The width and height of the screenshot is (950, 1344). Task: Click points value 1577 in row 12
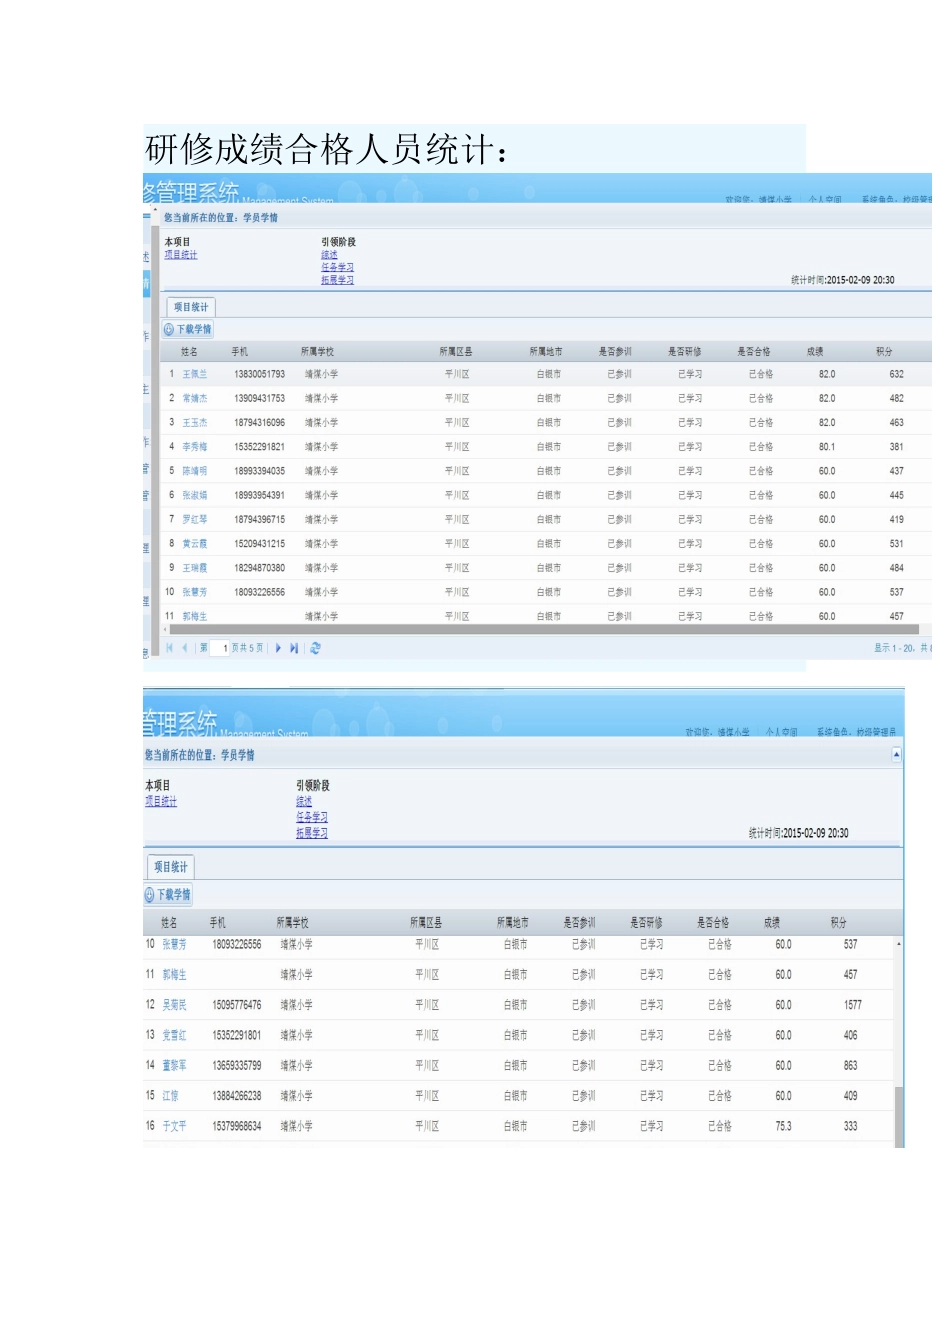tap(852, 1005)
